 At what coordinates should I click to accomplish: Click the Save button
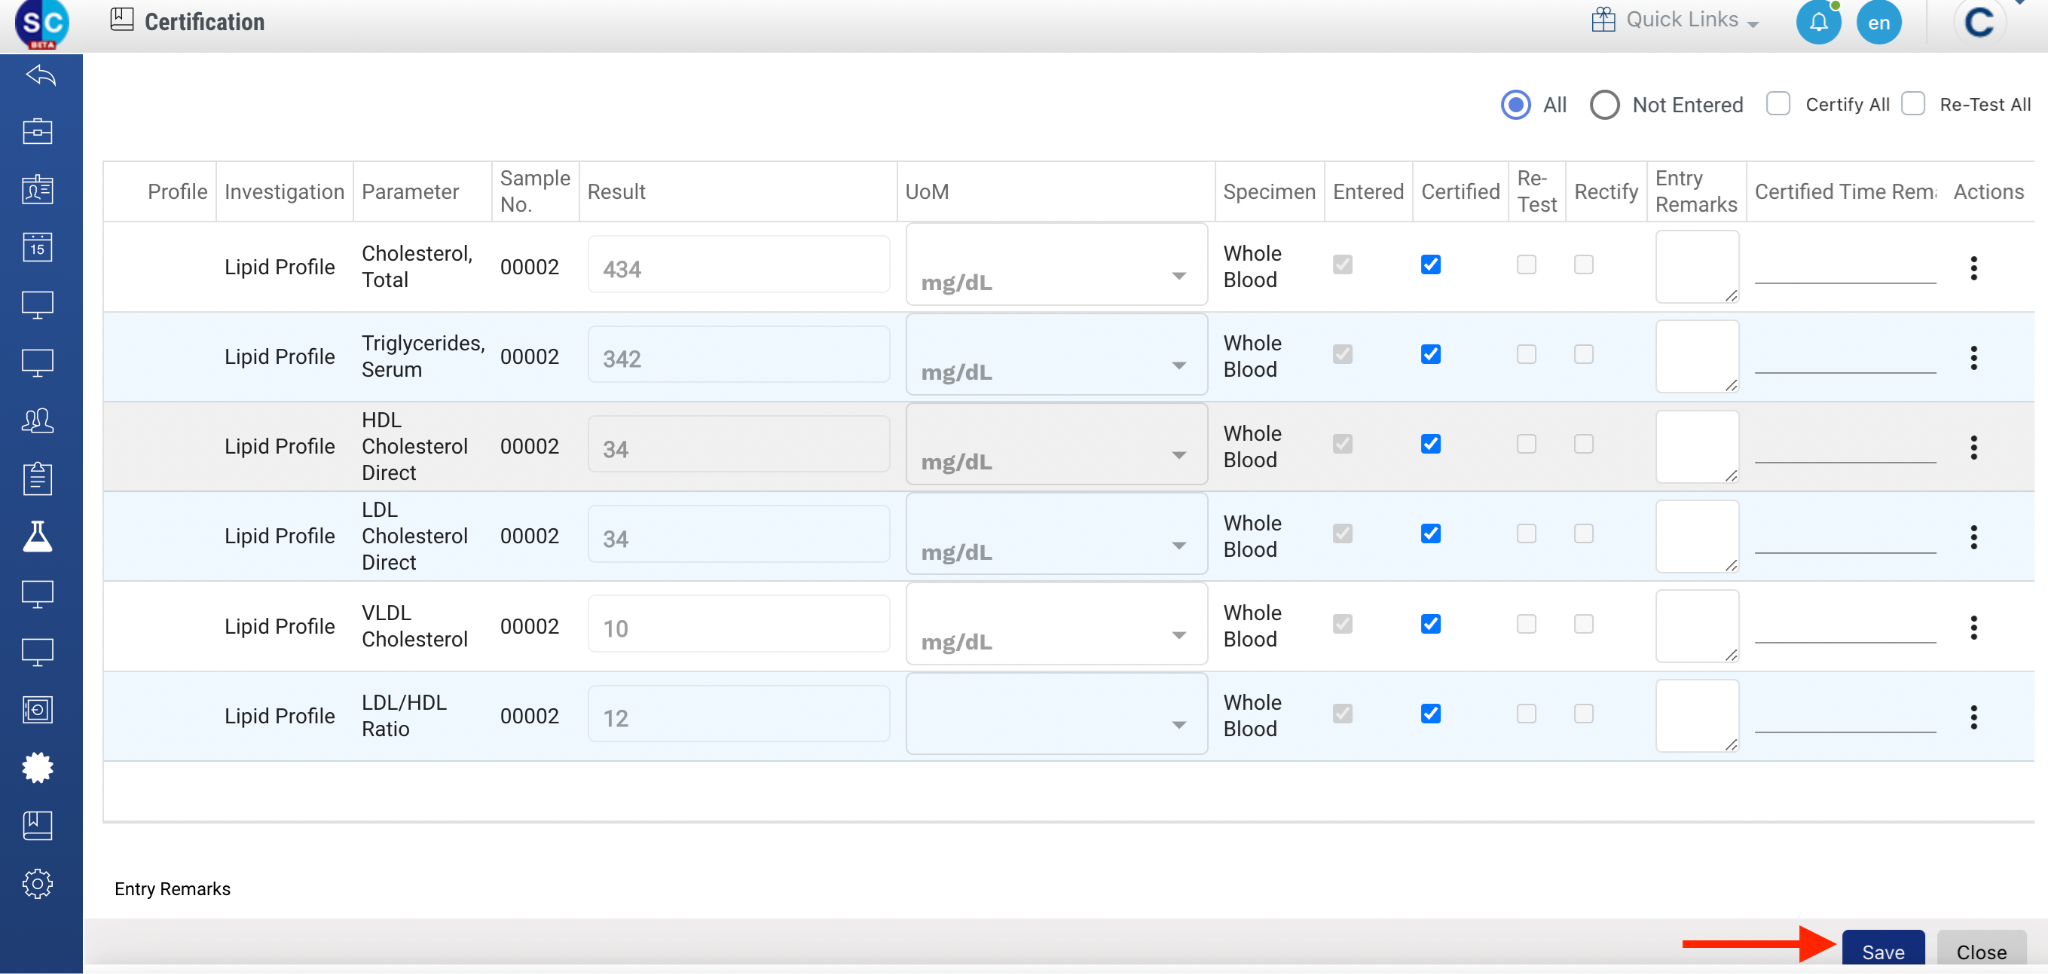1882,952
